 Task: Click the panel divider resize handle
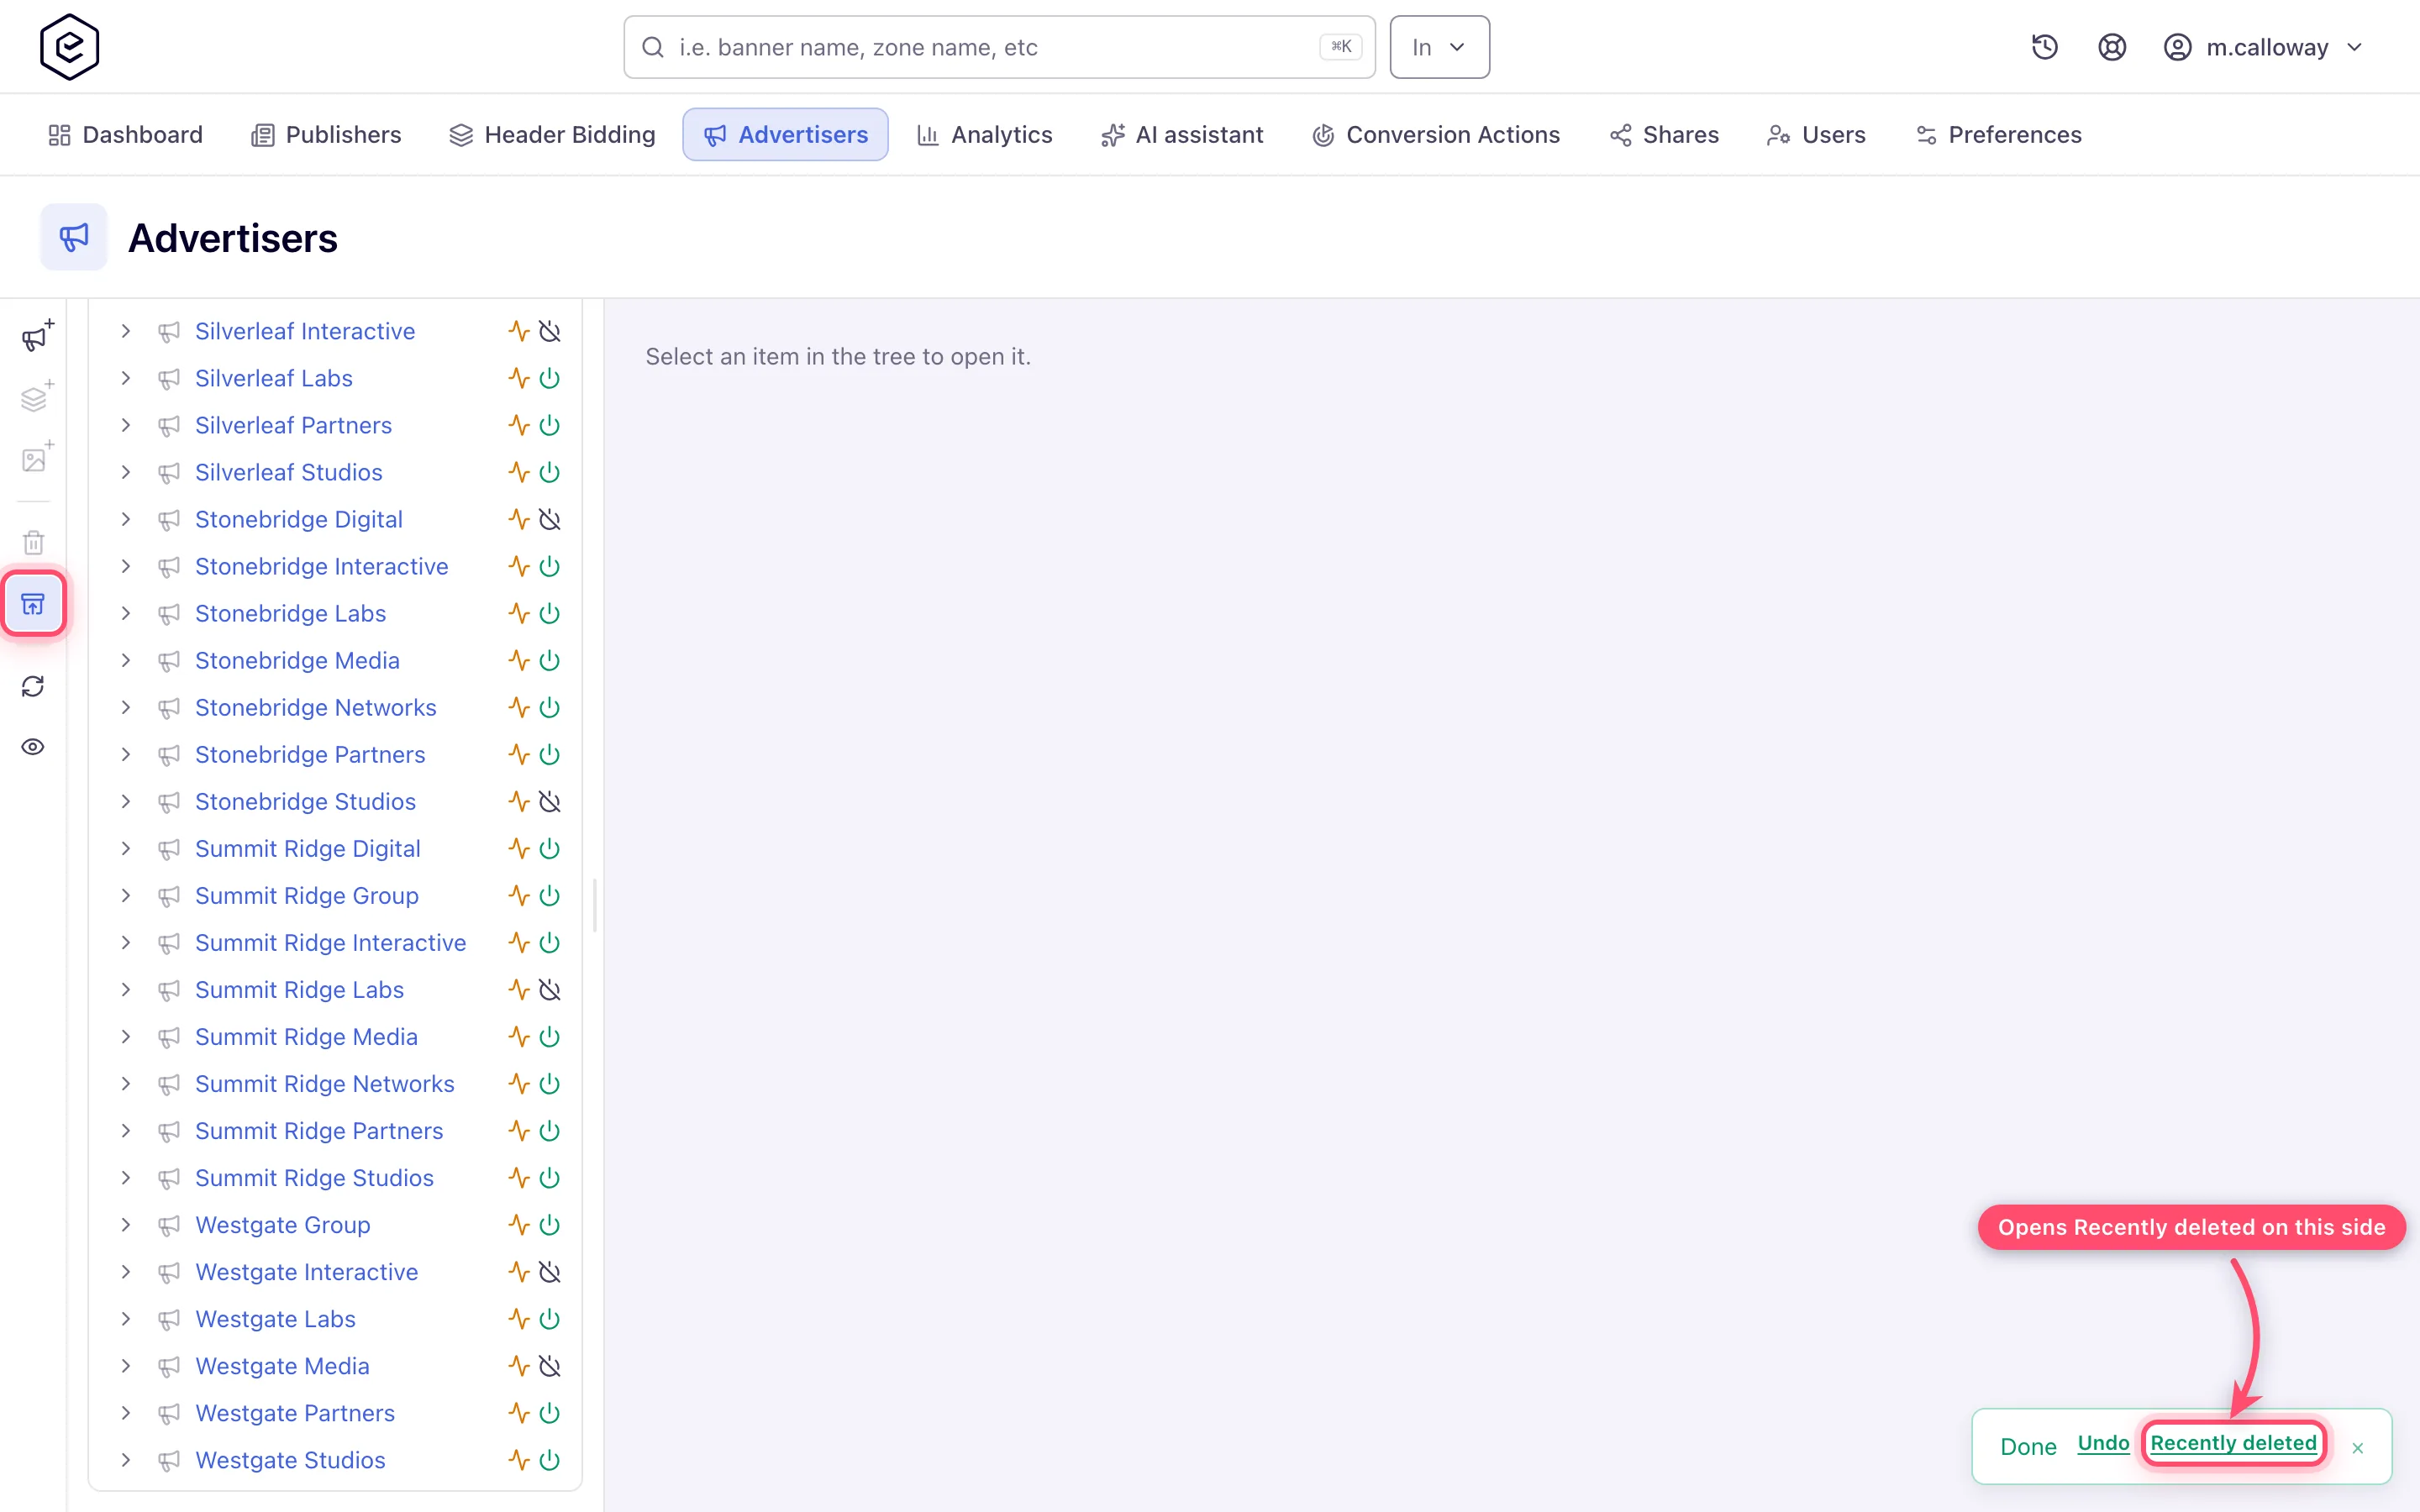(x=595, y=905)
